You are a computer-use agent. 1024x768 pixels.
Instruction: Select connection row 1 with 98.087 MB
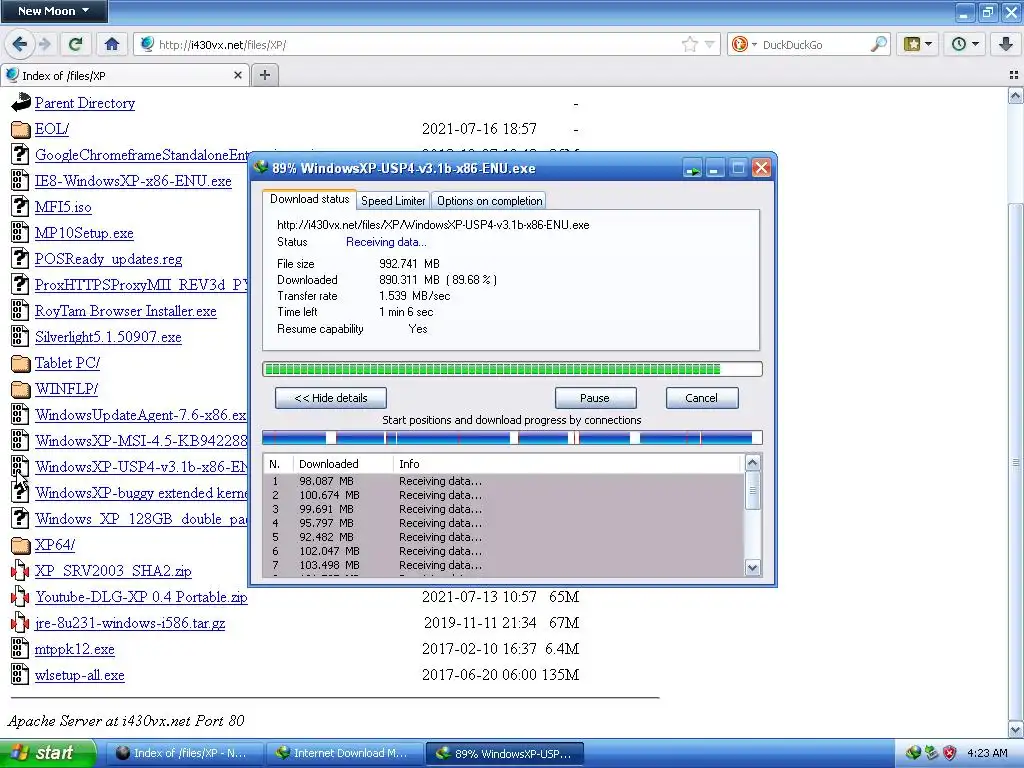(x=503, y=481)
